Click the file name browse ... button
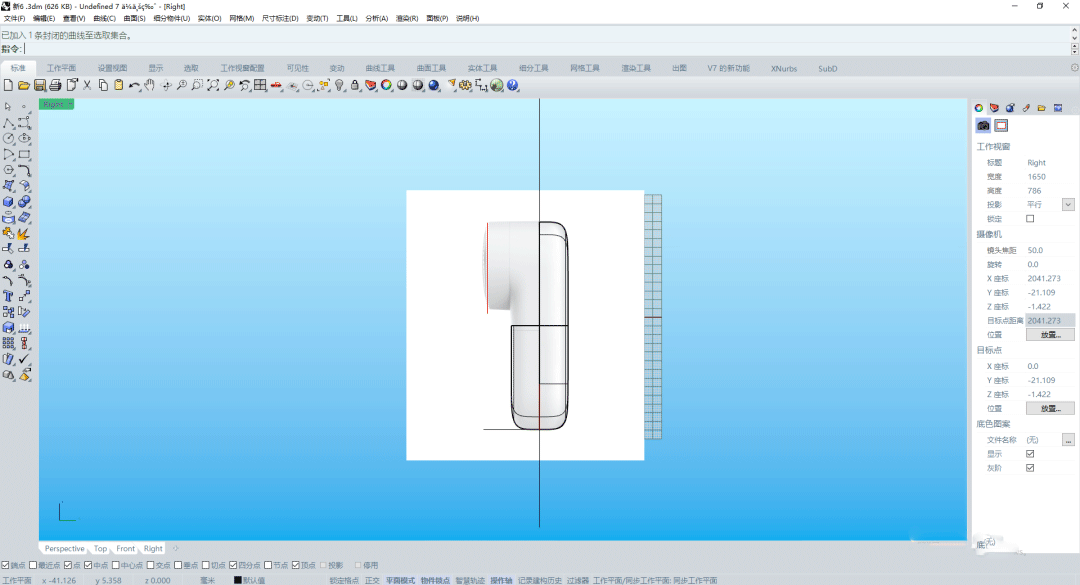This screenshot has height=585, width=1080. [x=1067, y=439]
